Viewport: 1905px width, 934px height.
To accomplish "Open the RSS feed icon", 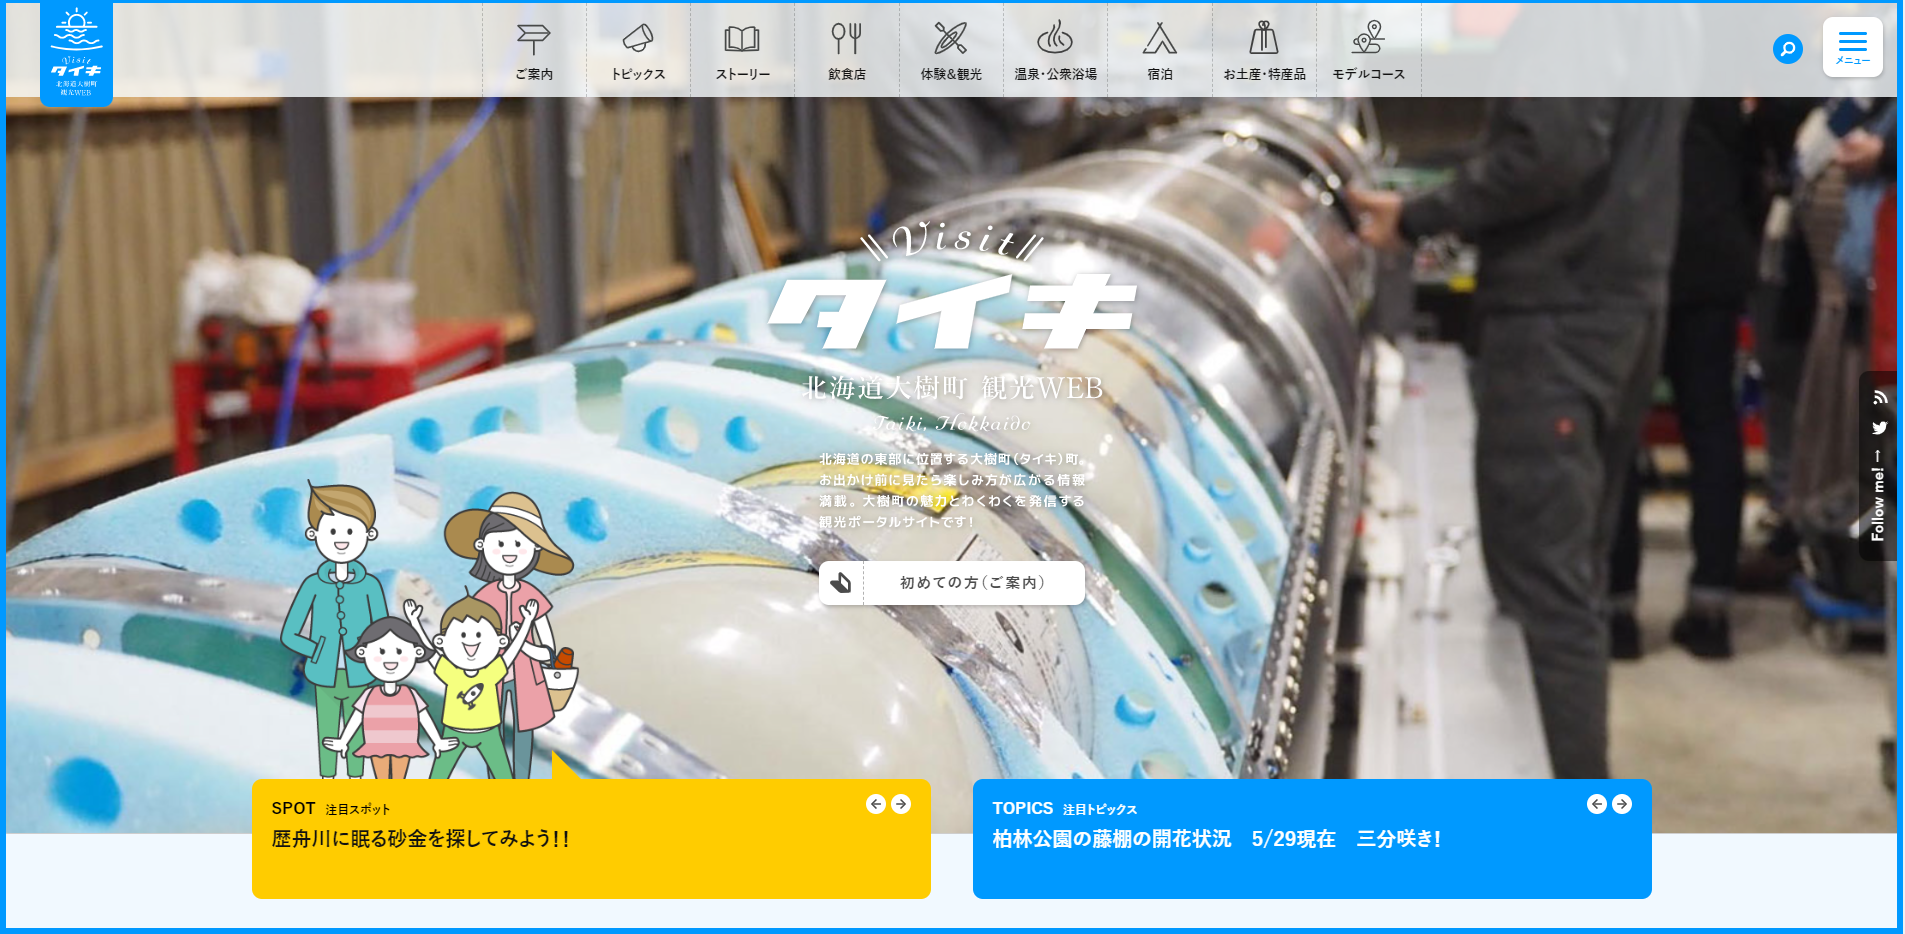I will coord(1880,397).
